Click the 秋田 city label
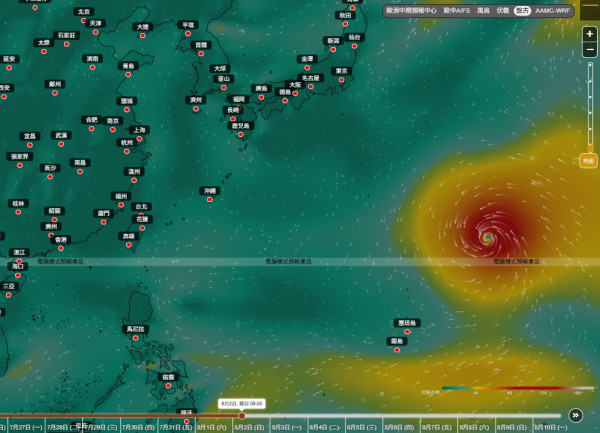The height and width of the screenshot is (433, 600). [x=345, y=15]
